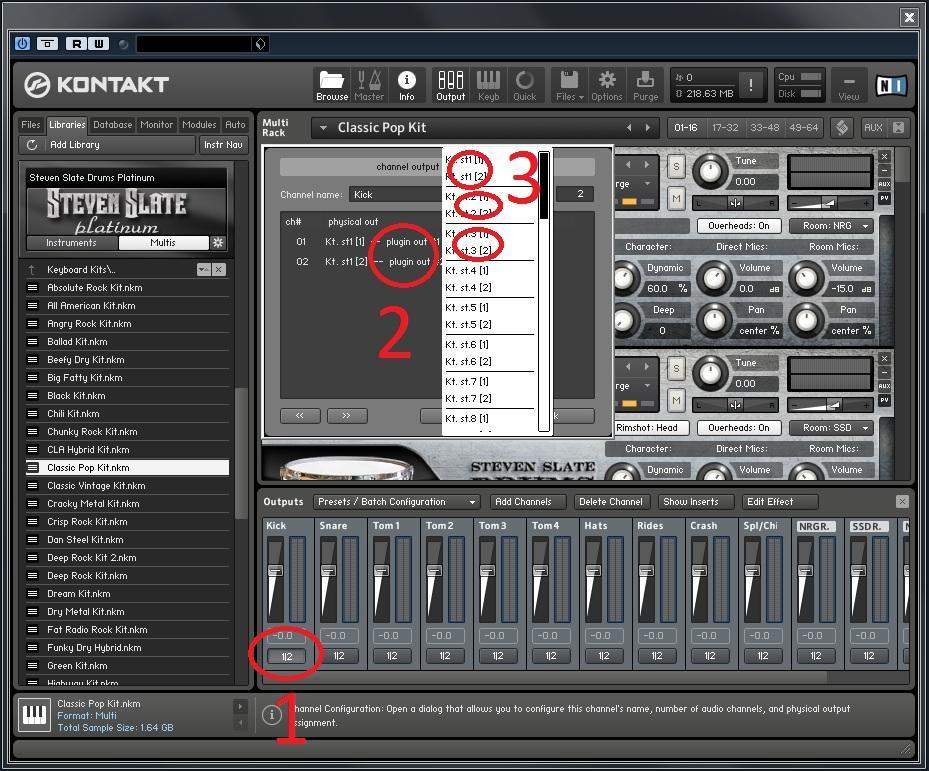This screenshot has width=929, height=771.
Task: Open the Classic Pop Kit multi dropdown arrow
Action: coord(323,127)
